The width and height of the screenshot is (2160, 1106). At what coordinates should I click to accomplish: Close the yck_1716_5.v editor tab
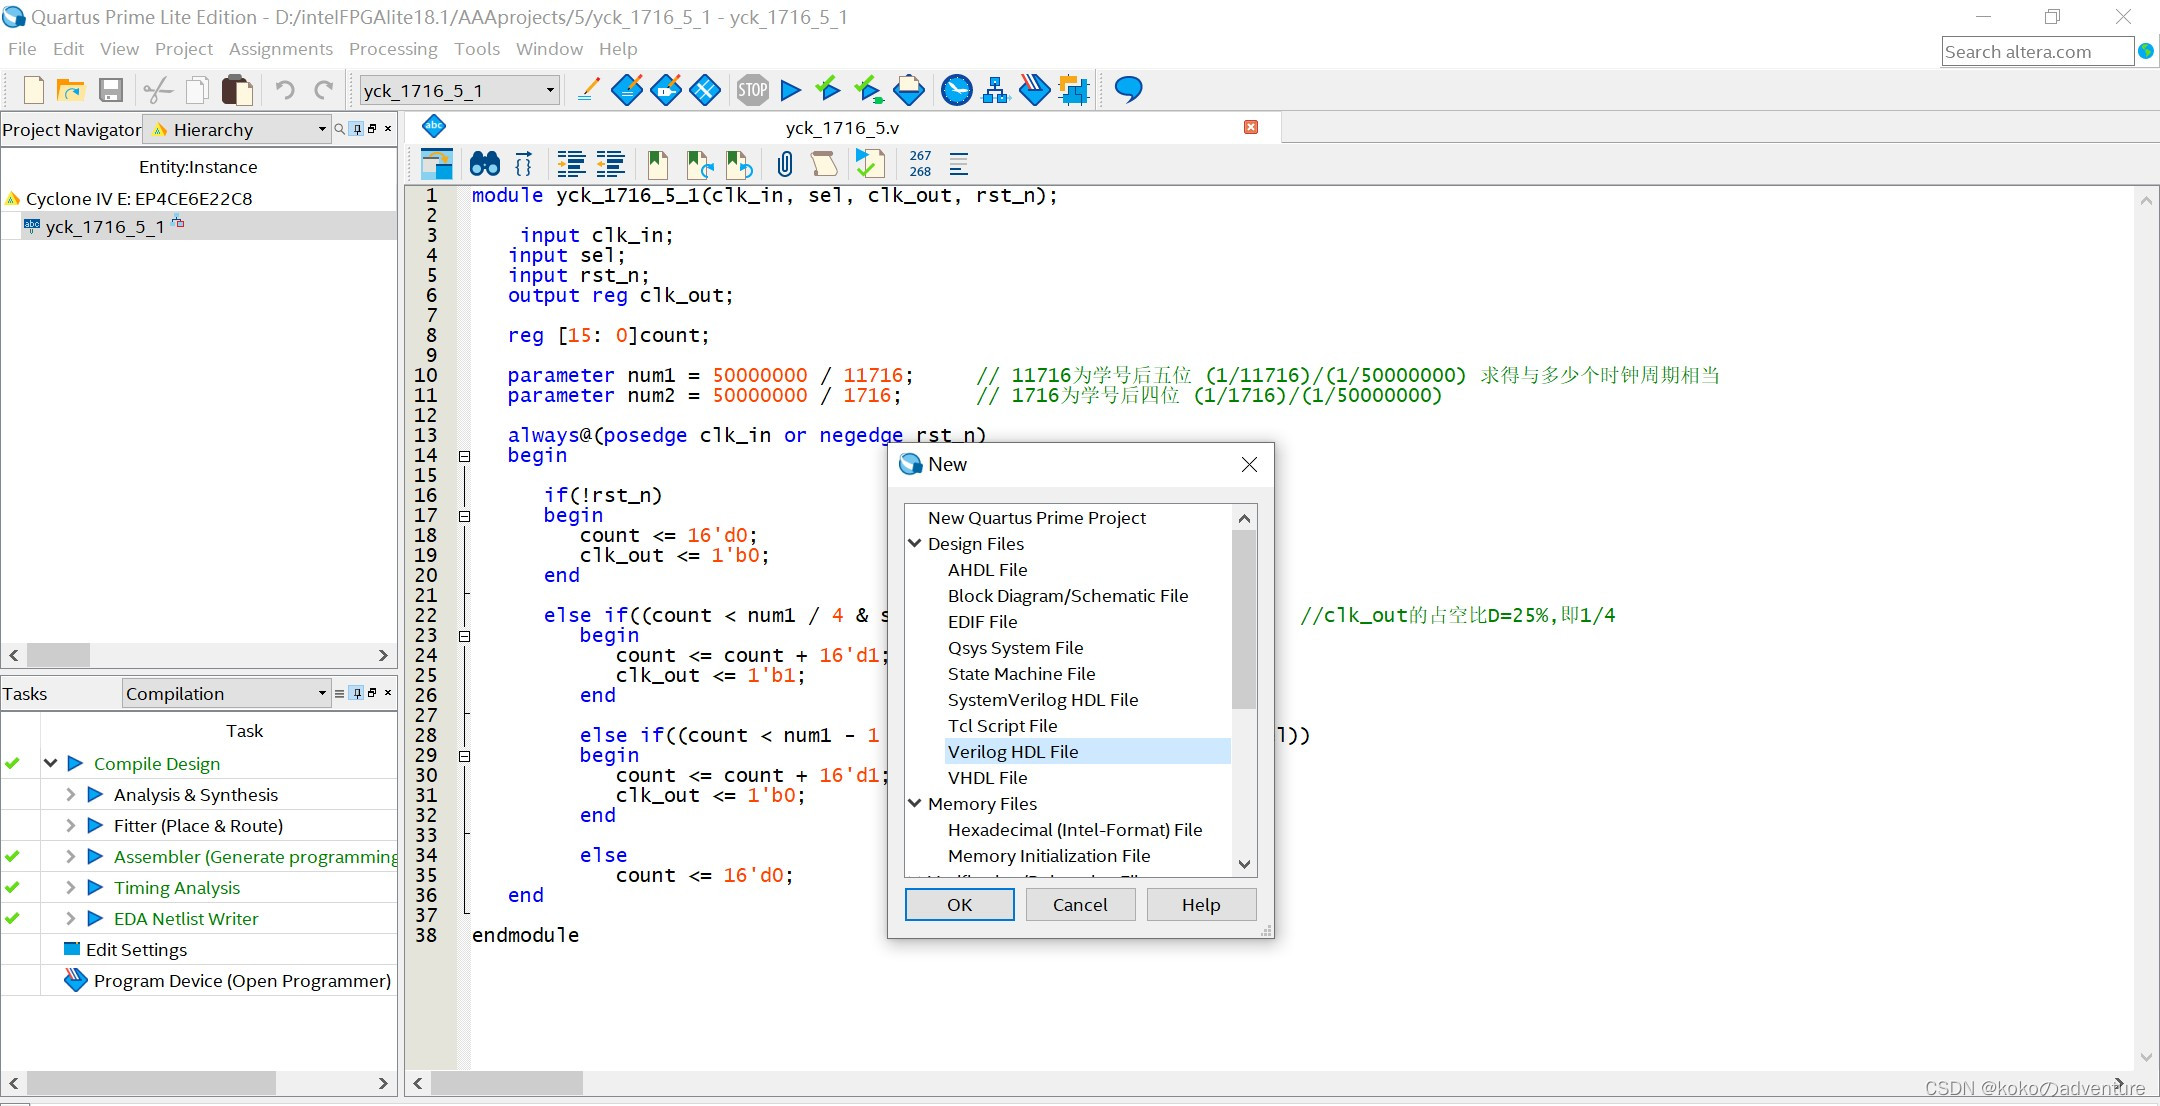tap(1251, 127)
